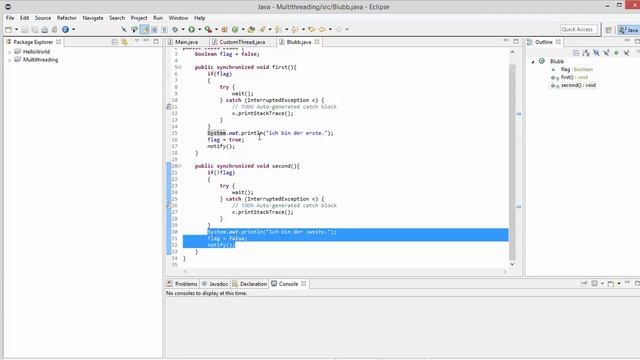Image resolution: width=640 pixels, height=360 pixels.
Task: Click the Run Last Tool icon
Action: (208, 29)
